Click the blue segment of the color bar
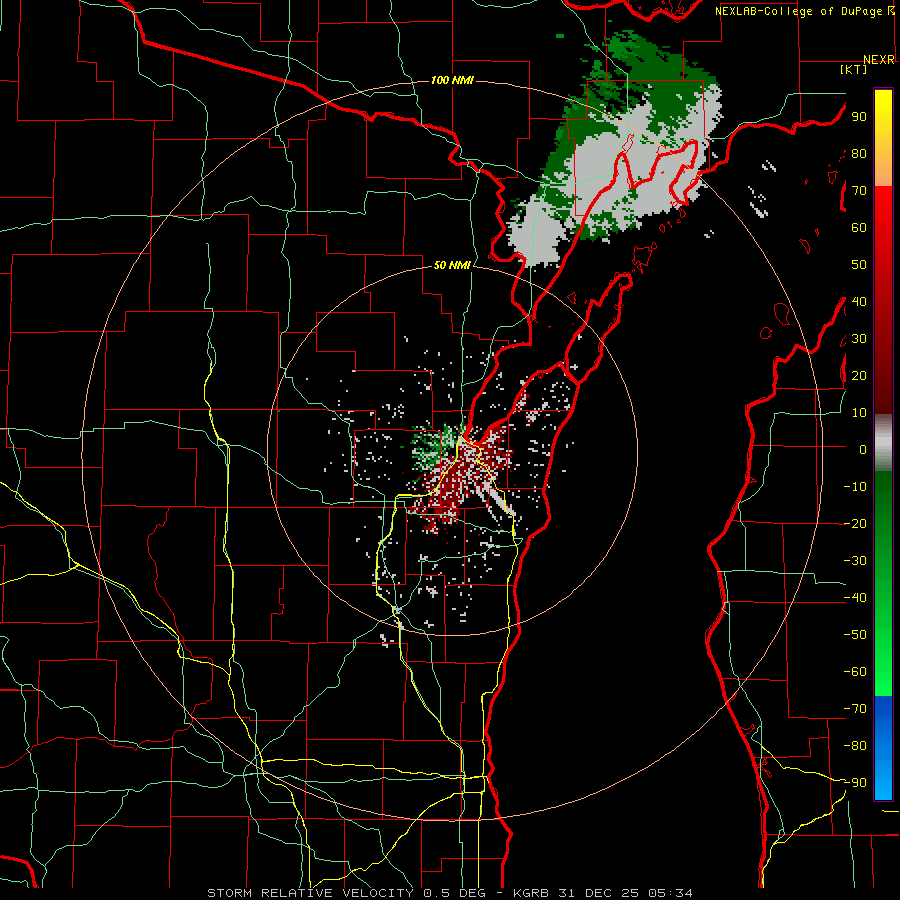 click(x=883, y=748)
